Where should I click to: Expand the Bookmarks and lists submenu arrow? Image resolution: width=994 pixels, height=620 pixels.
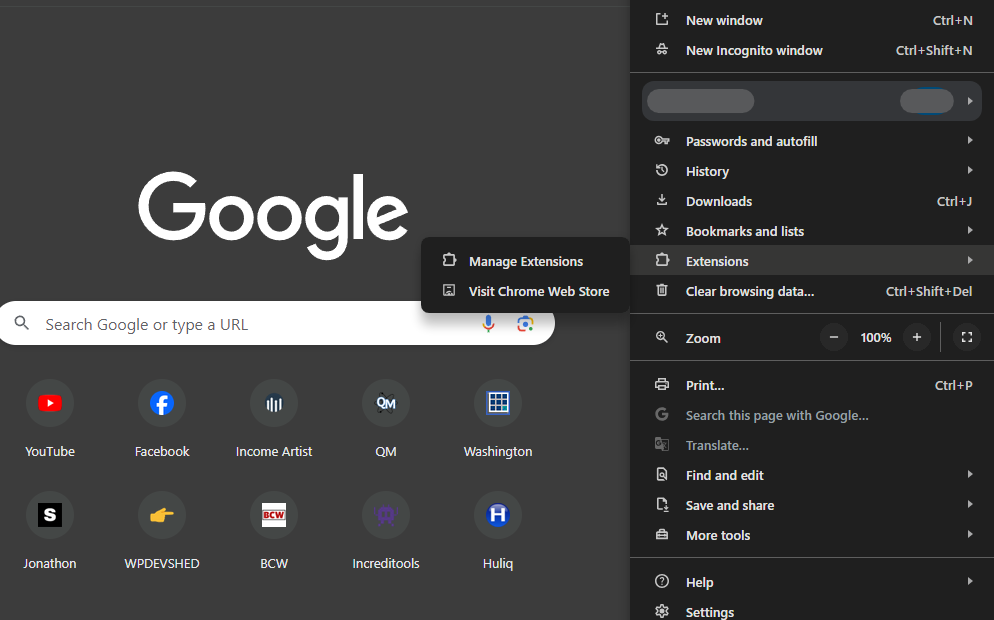970,230
